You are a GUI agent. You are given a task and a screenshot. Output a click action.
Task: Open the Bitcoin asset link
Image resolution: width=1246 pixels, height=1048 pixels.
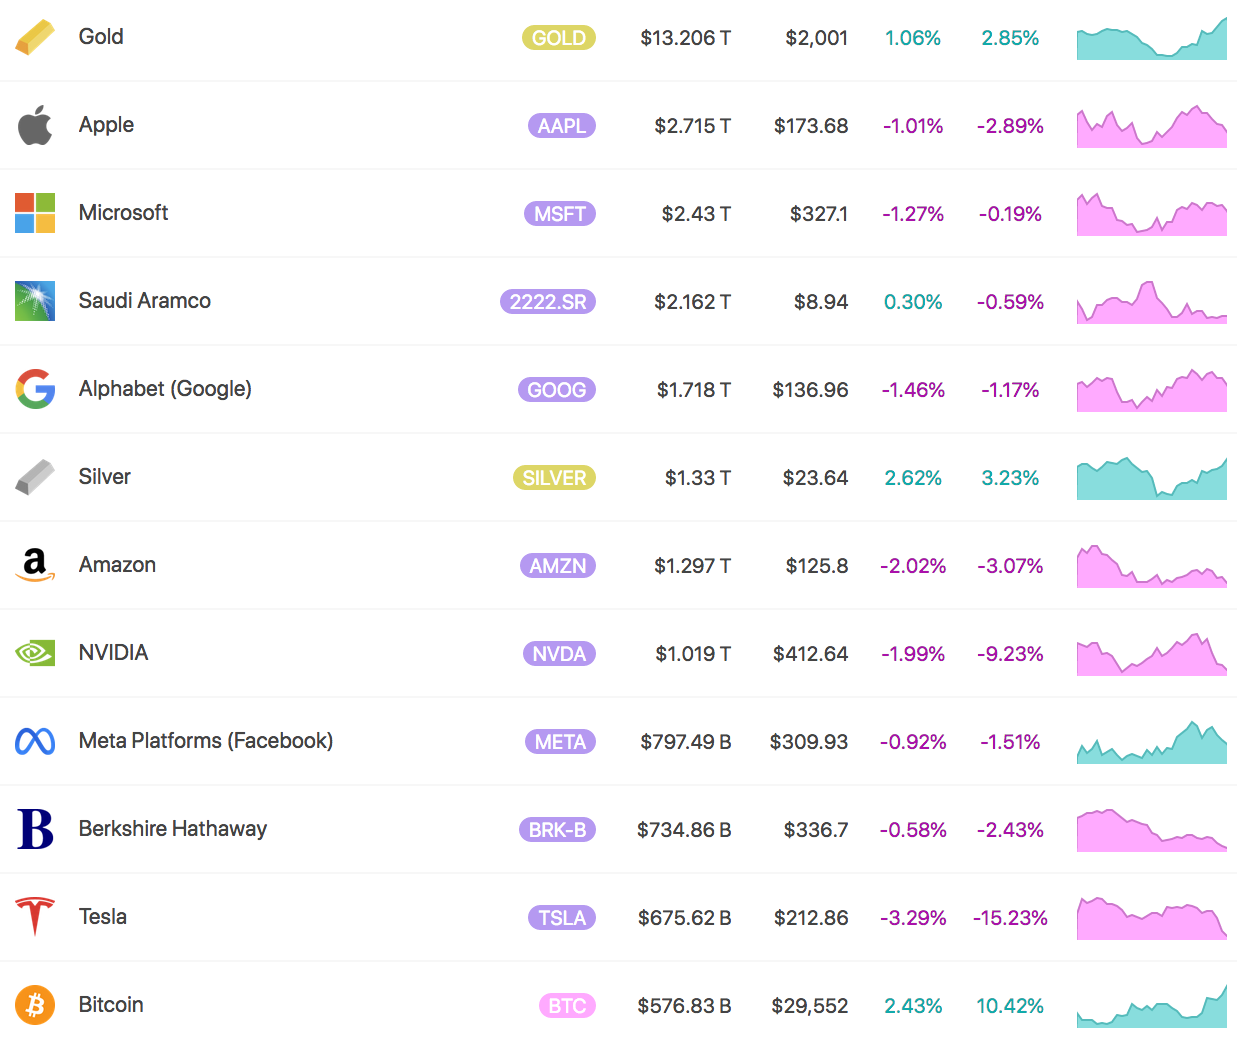pyautogui.click(x=111, y=1005)
